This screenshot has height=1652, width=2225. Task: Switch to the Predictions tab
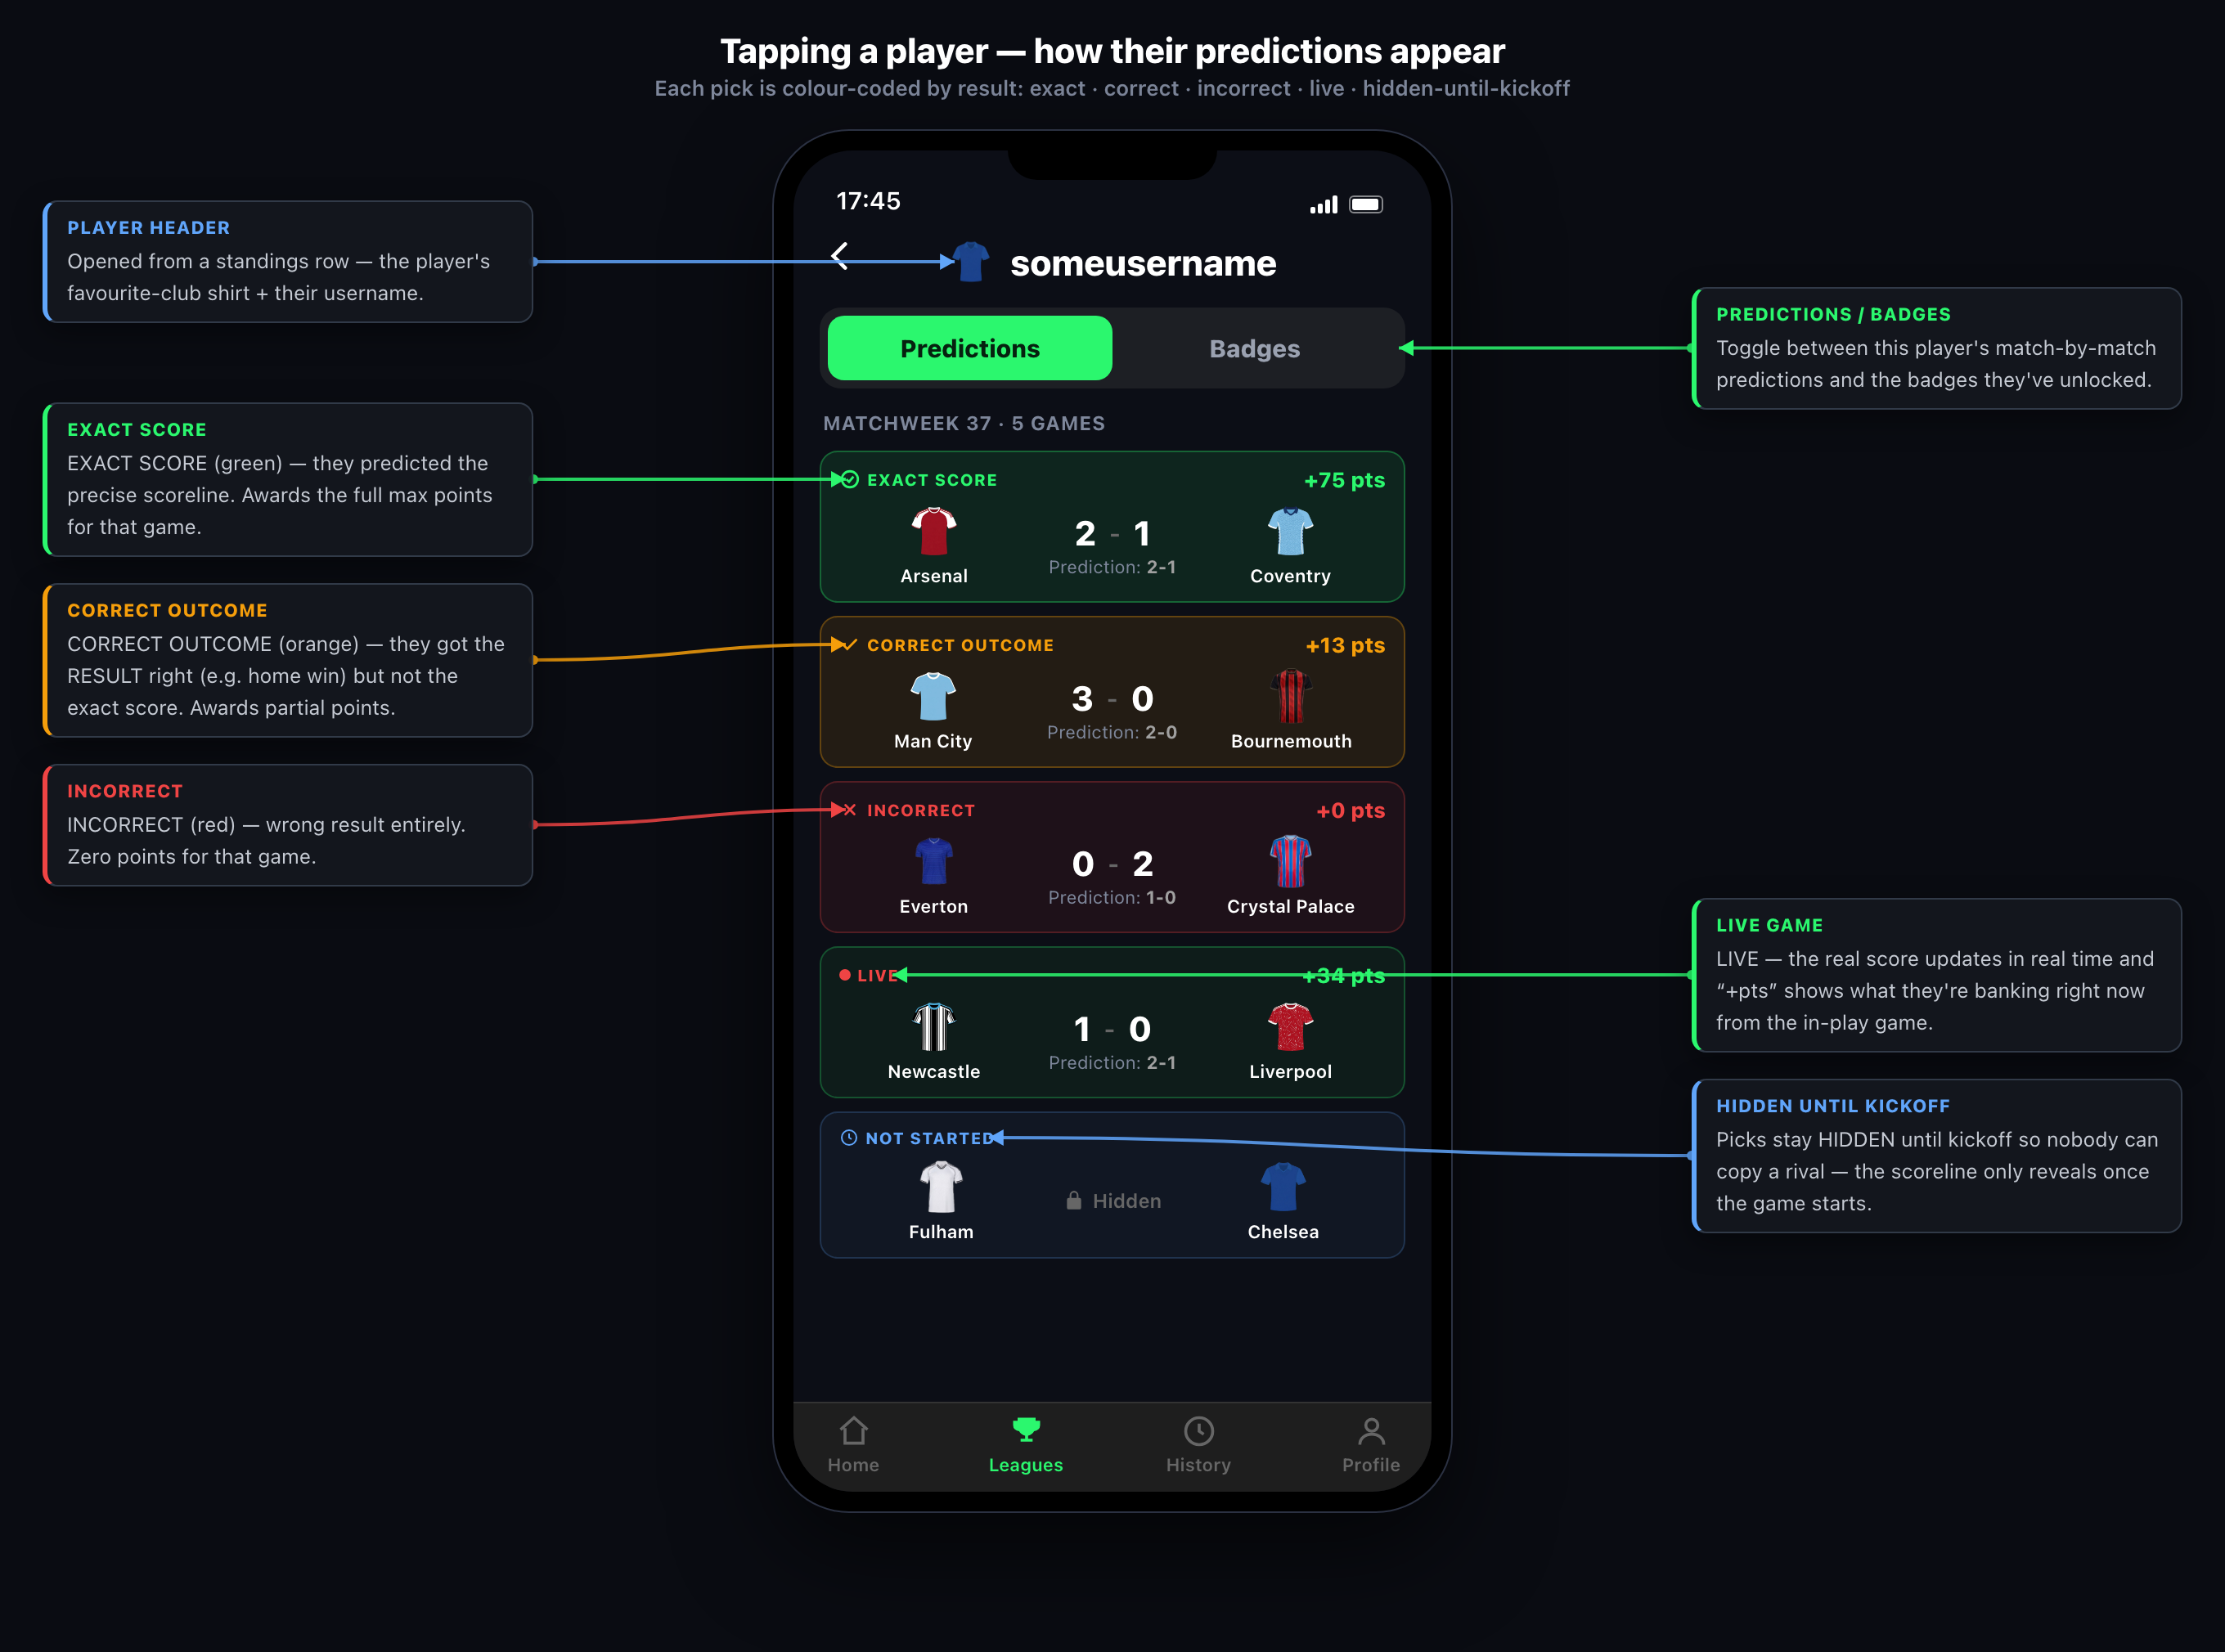(970, 348)
